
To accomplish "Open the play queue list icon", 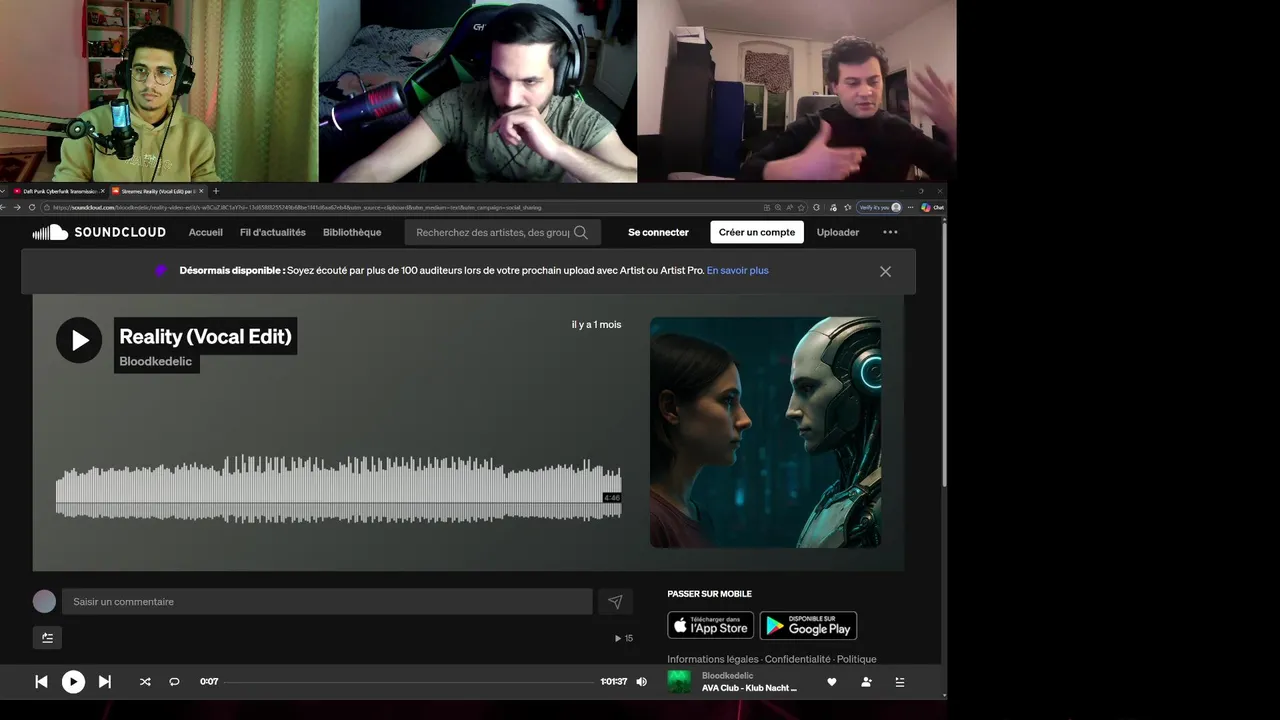I will [x=899, y=682].
